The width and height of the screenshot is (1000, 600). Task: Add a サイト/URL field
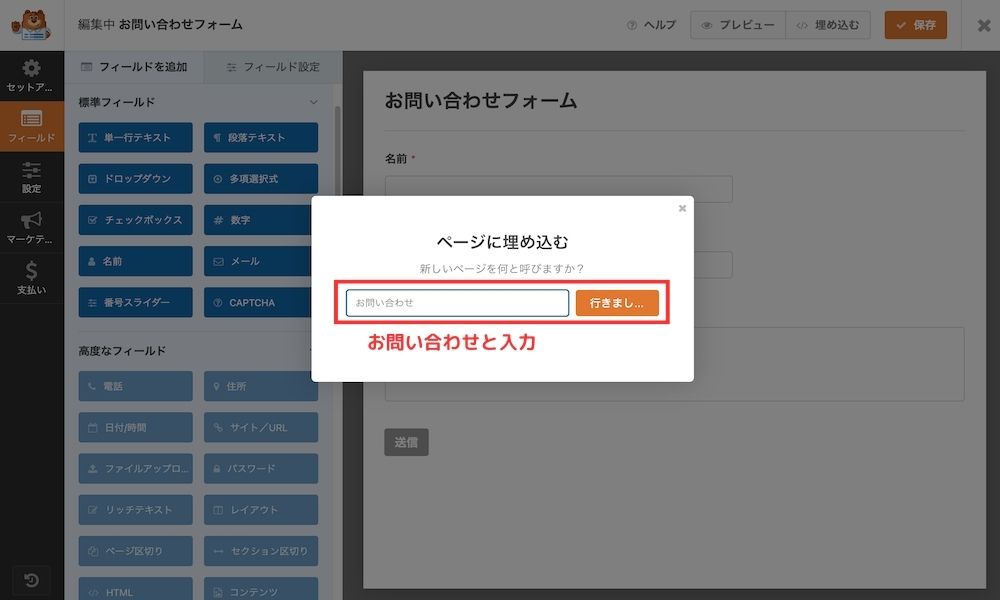[261, 427]
